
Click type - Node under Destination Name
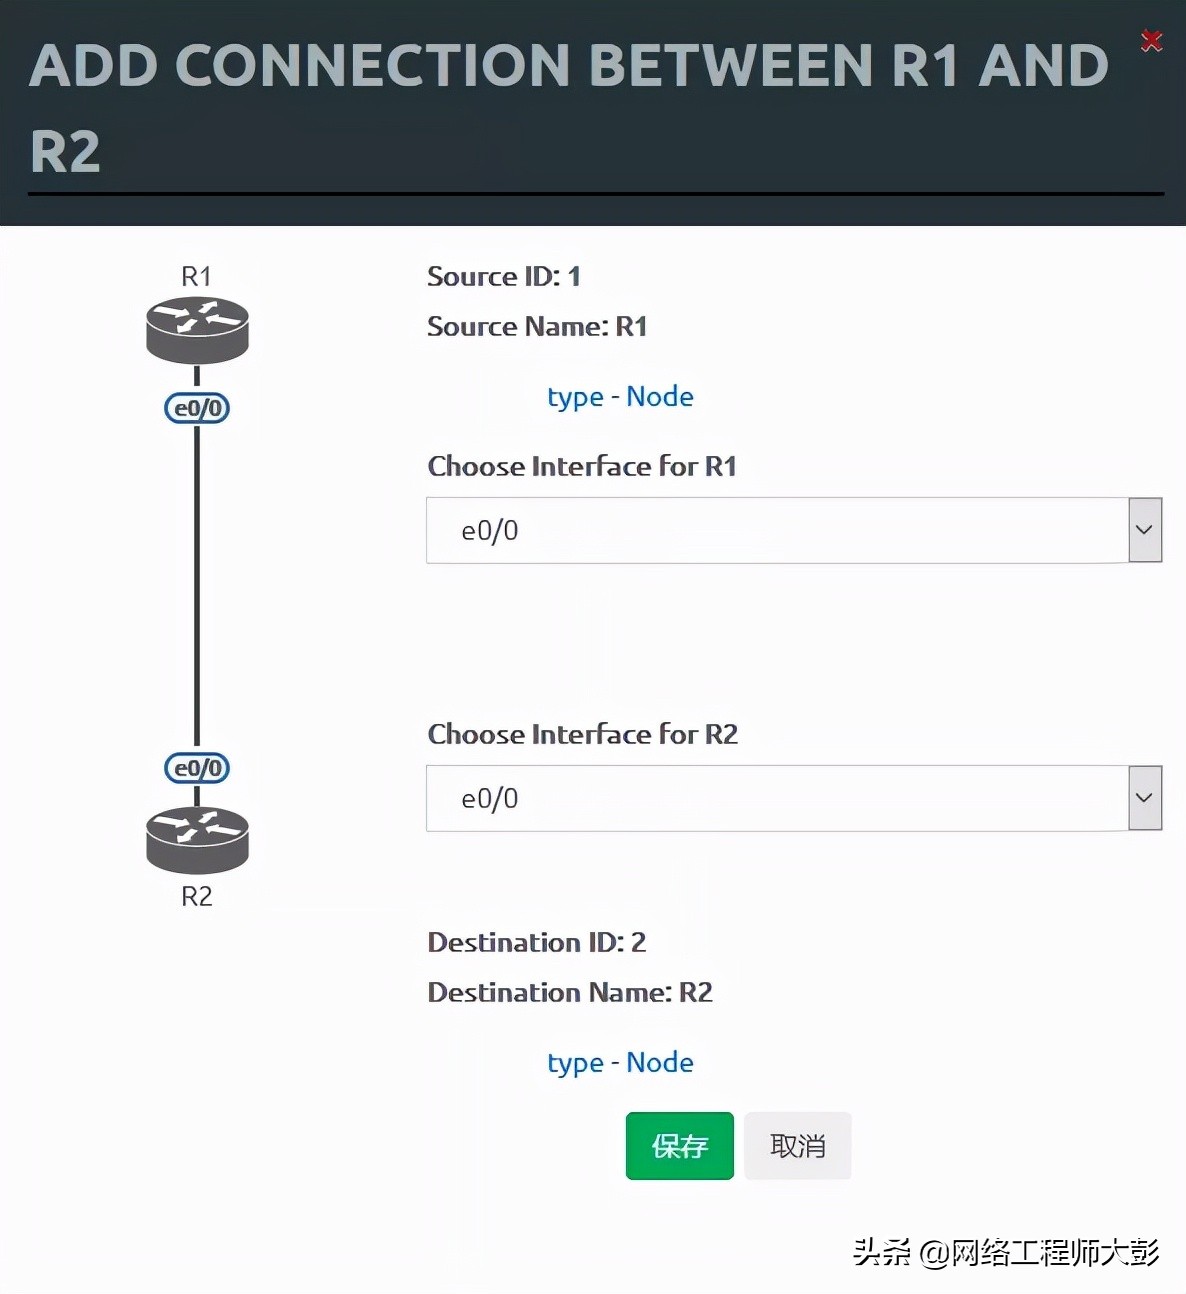point(620,1063)
